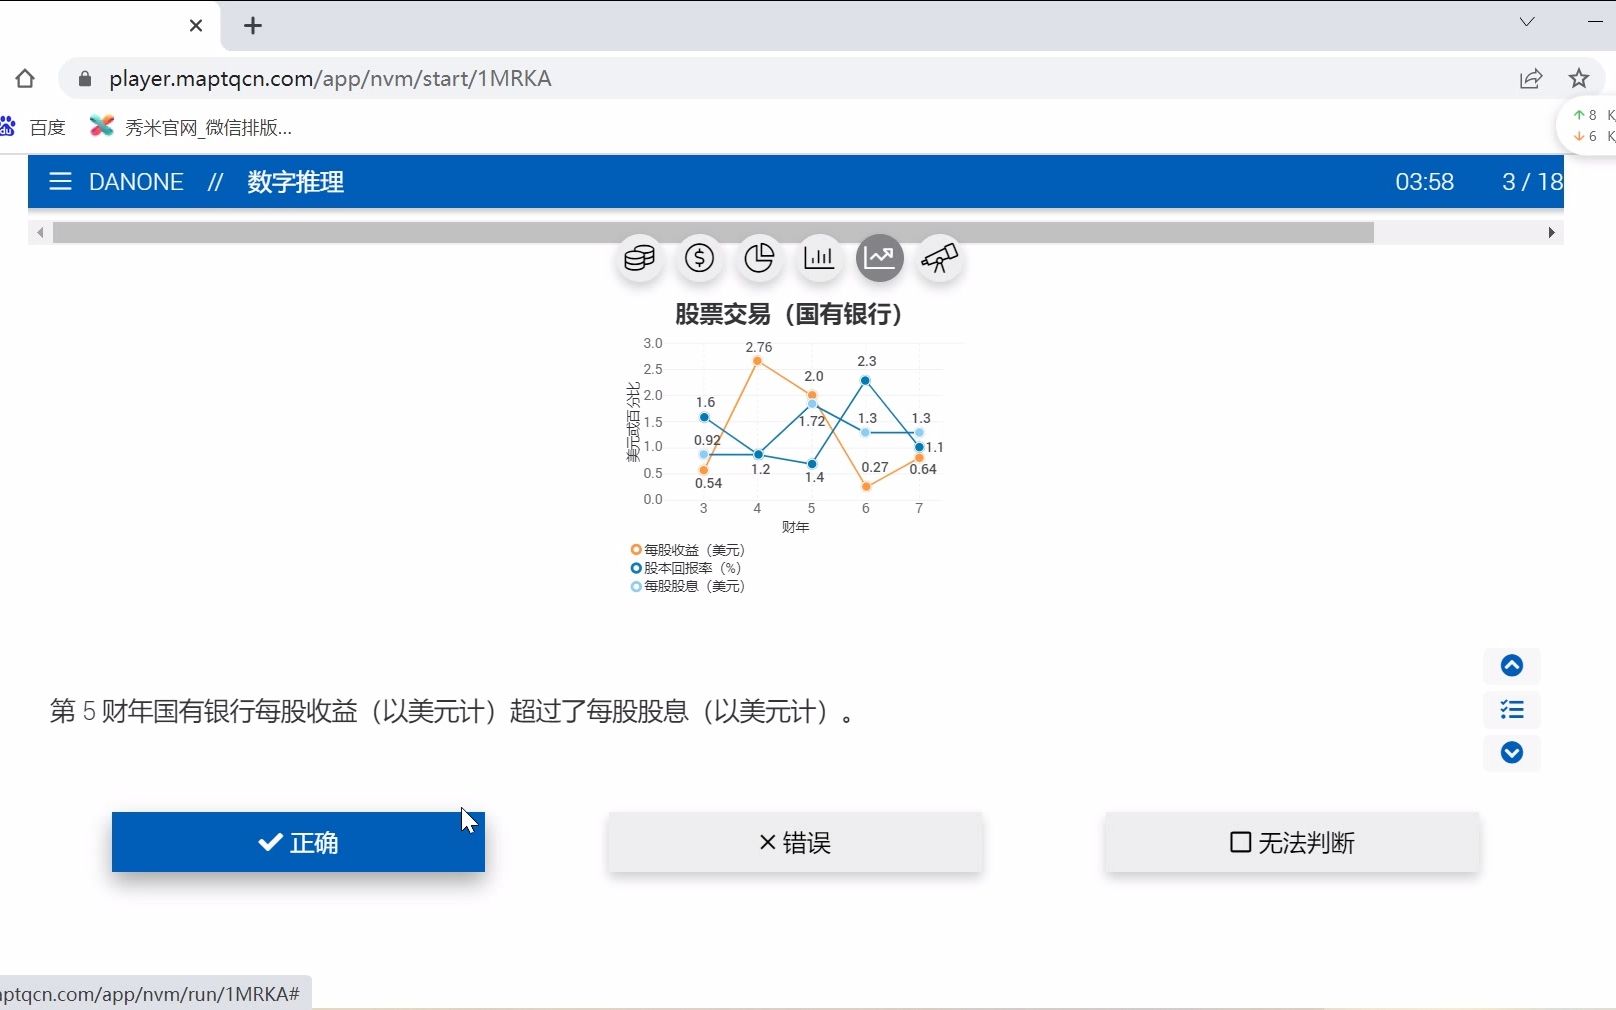Close the current browser tab

coord(196,26)
